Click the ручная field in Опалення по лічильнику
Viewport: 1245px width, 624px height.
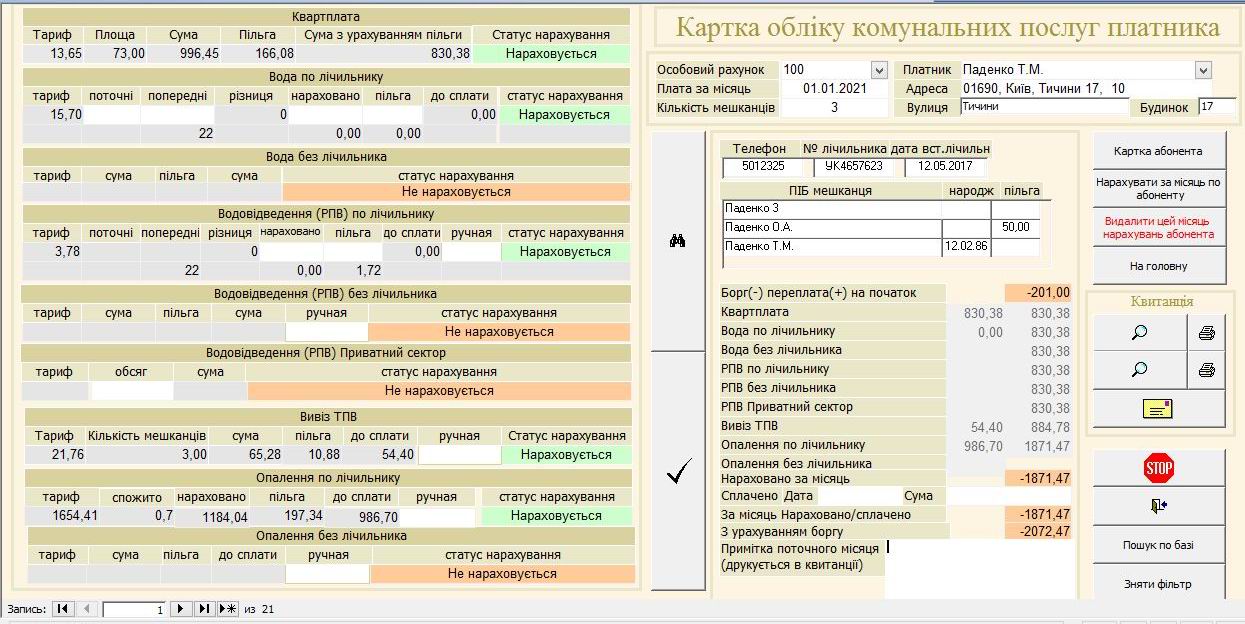coord(436,516)
